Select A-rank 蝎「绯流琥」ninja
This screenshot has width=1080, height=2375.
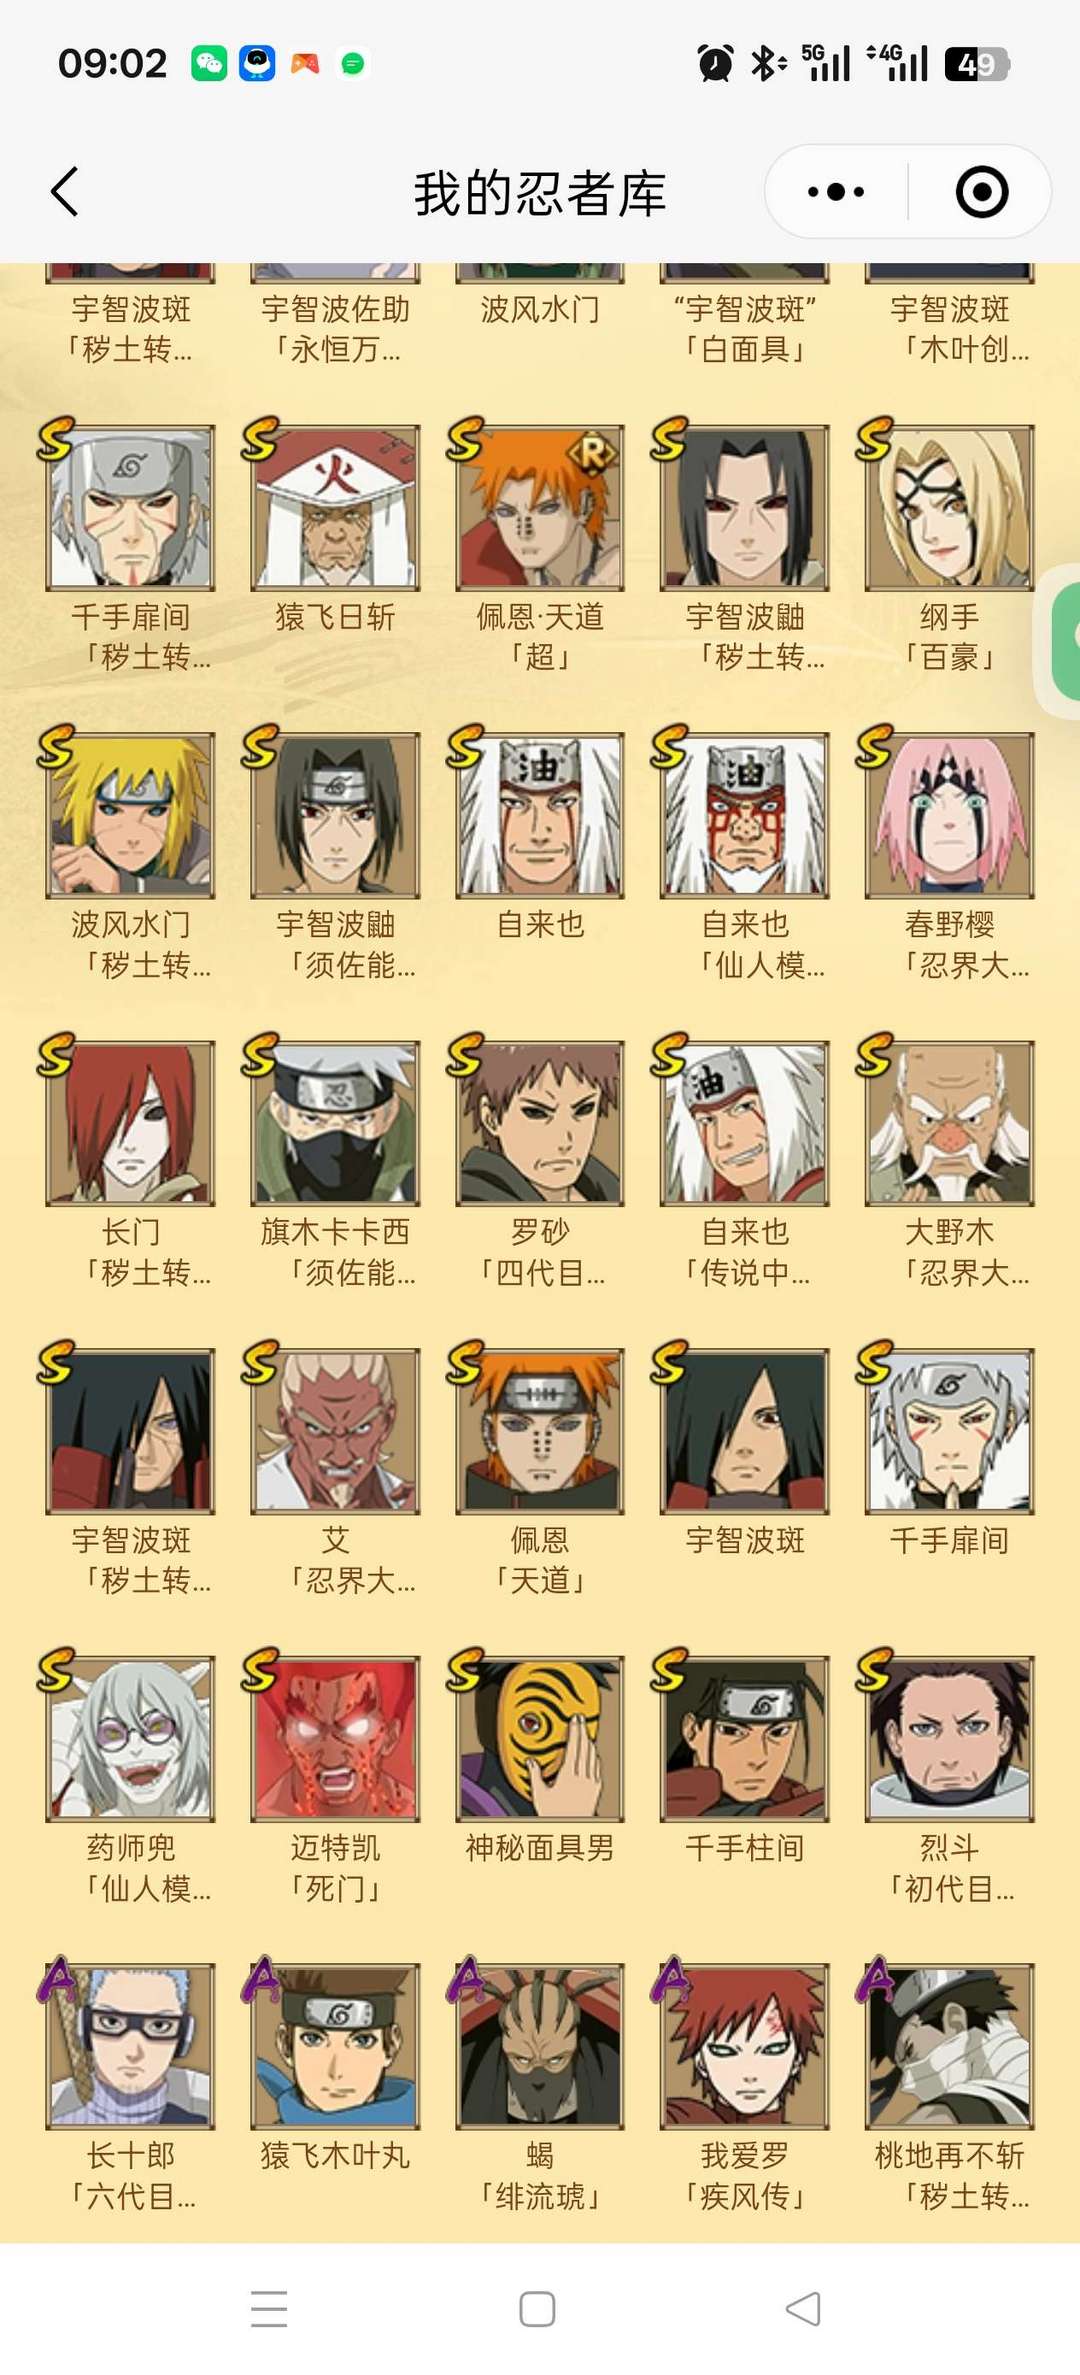click(540, 2047)
